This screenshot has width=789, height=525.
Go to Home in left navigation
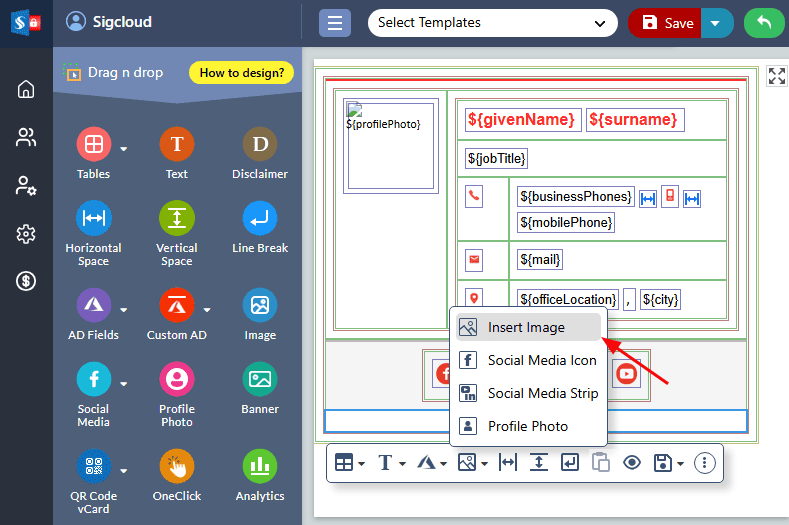click(26, 89)
